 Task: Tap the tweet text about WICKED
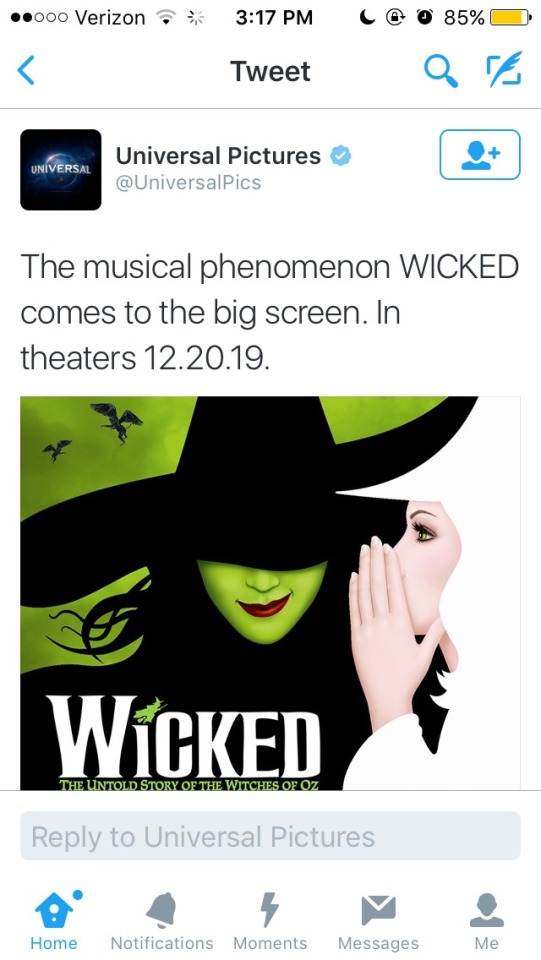pyautogui.click(x=270, y=312)
